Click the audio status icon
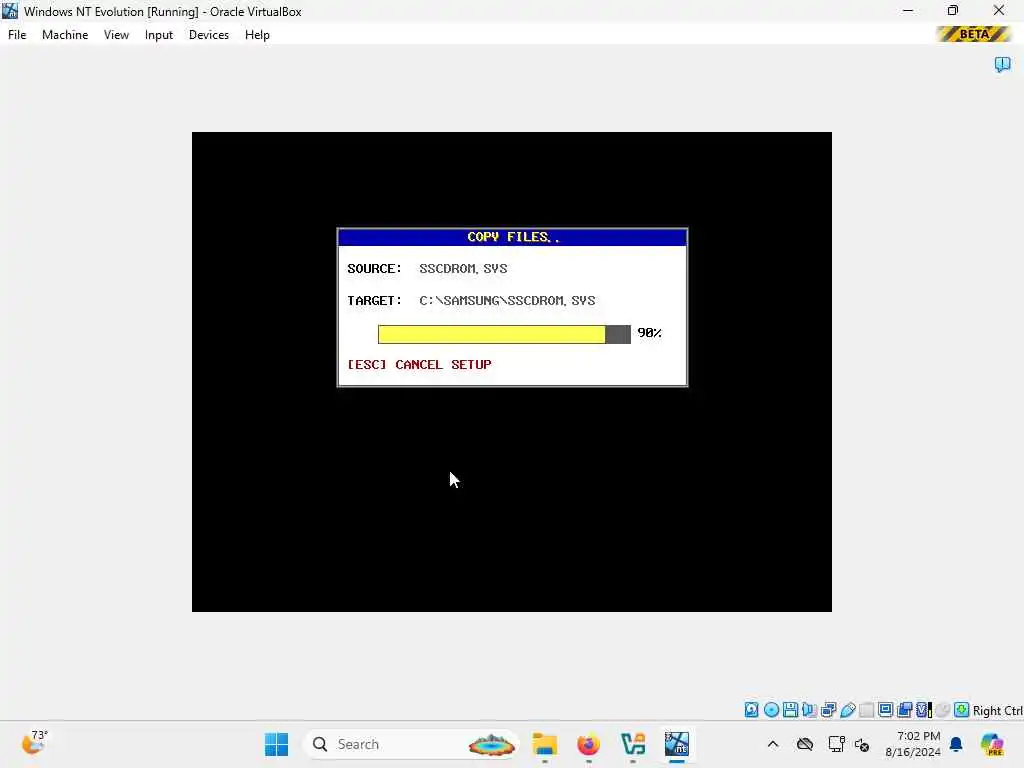The width and height of the screenshot is (1024, 768). tap(809, 710)
